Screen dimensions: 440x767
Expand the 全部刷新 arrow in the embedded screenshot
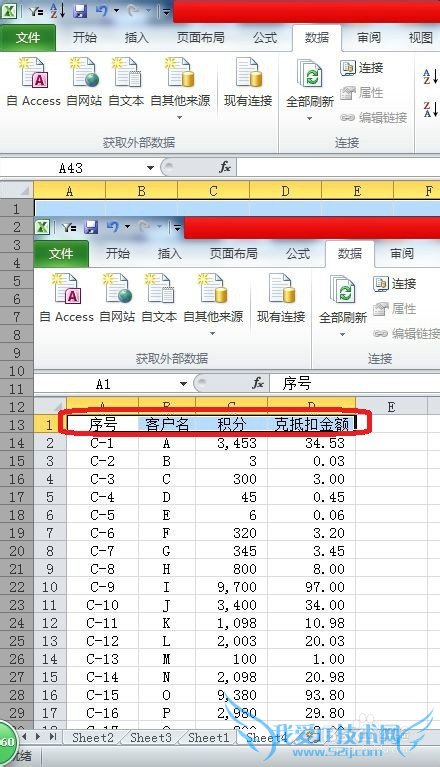pyautogui.click(x=343, y=335)
